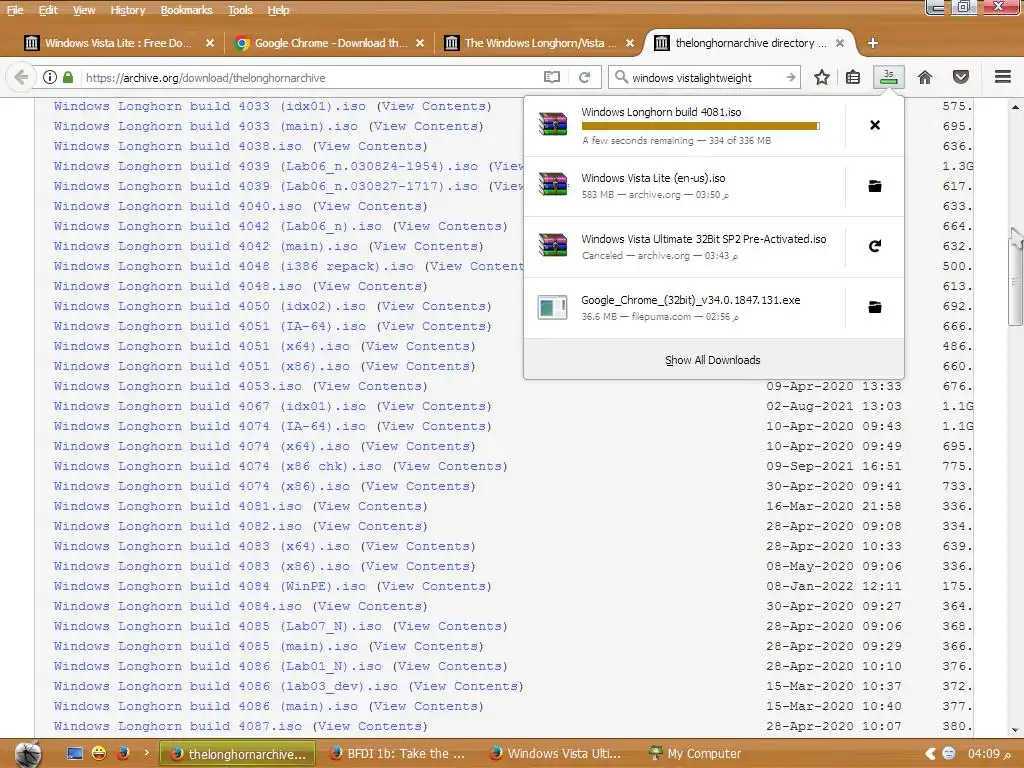This screenshot has width=1024, height=768.
Task: Download Windows Longhorn build 4053.iso
Action: (178, 386)
